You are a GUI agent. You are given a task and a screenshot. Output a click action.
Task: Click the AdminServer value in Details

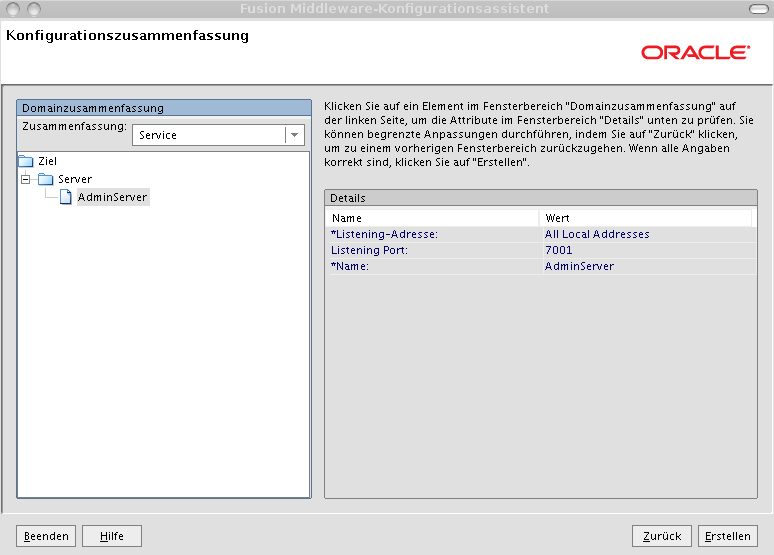tap(579, 266)
